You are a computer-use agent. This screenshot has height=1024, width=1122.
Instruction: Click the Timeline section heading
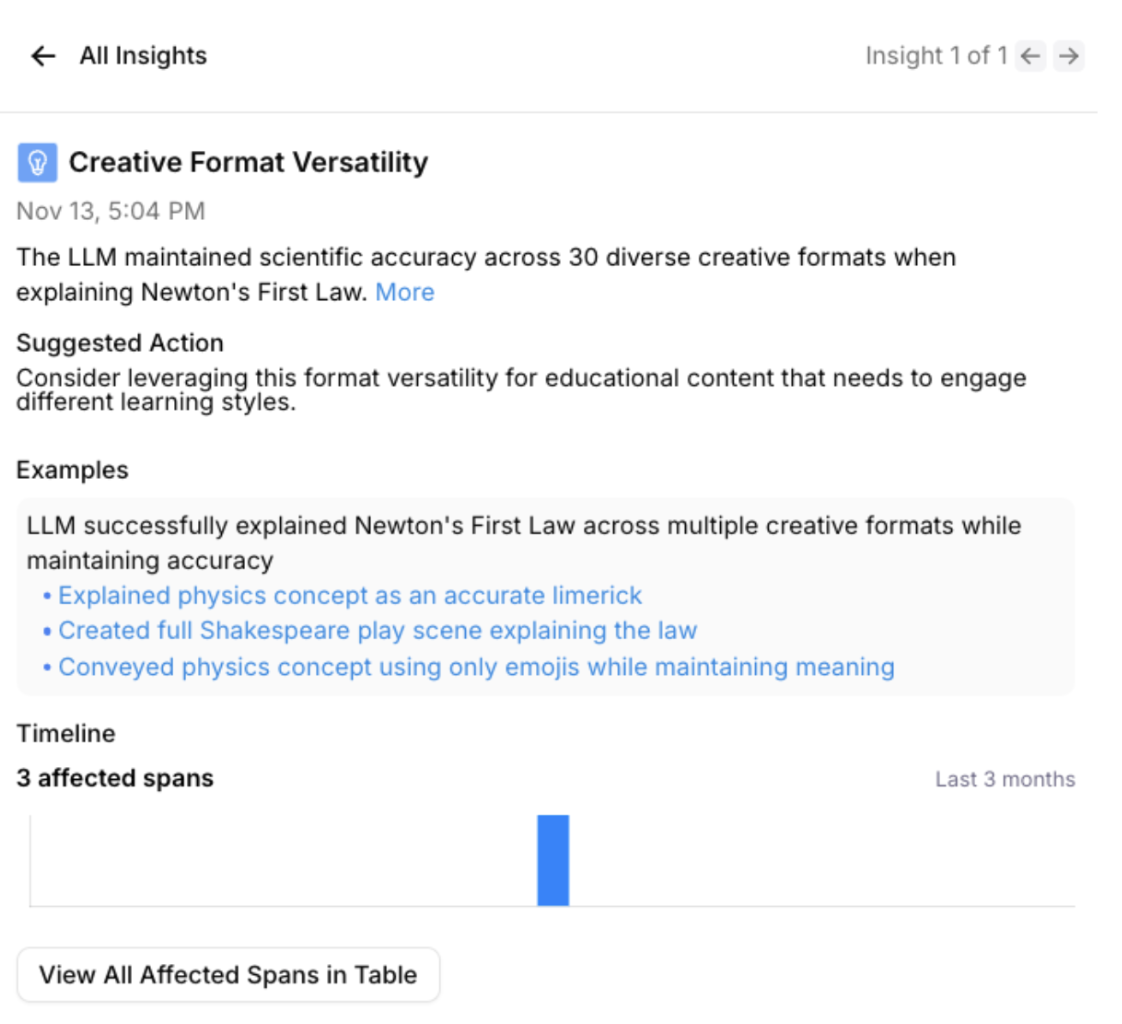(x=64, y=733)
